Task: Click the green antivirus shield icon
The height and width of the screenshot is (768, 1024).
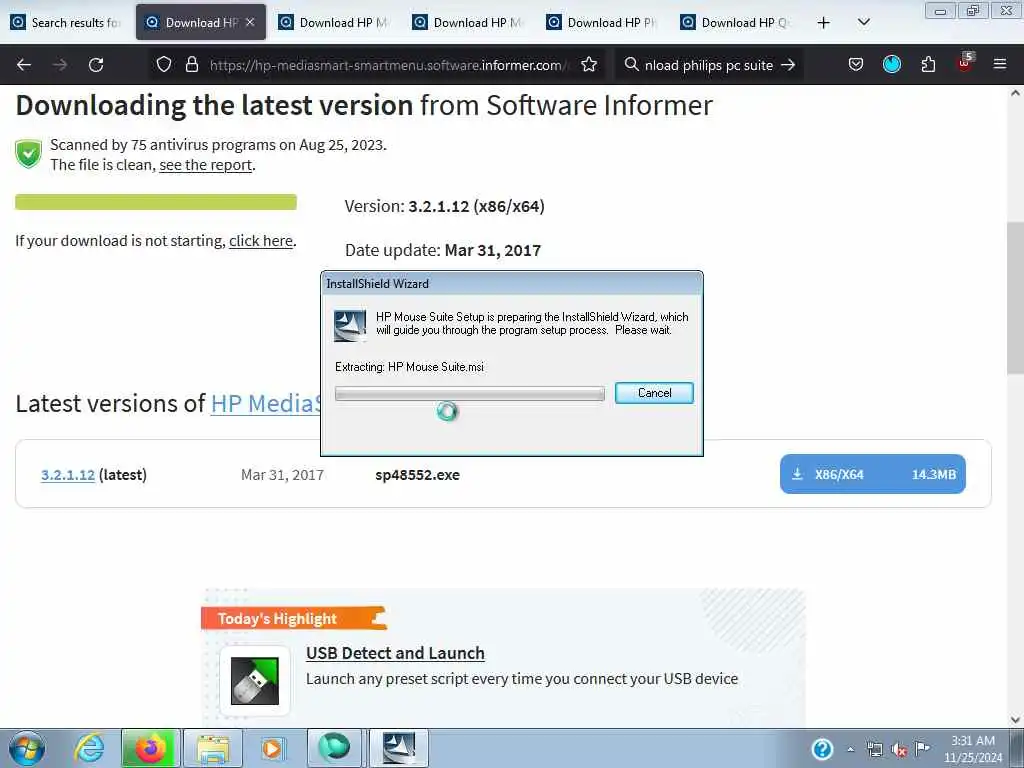Action: point(28,154)
